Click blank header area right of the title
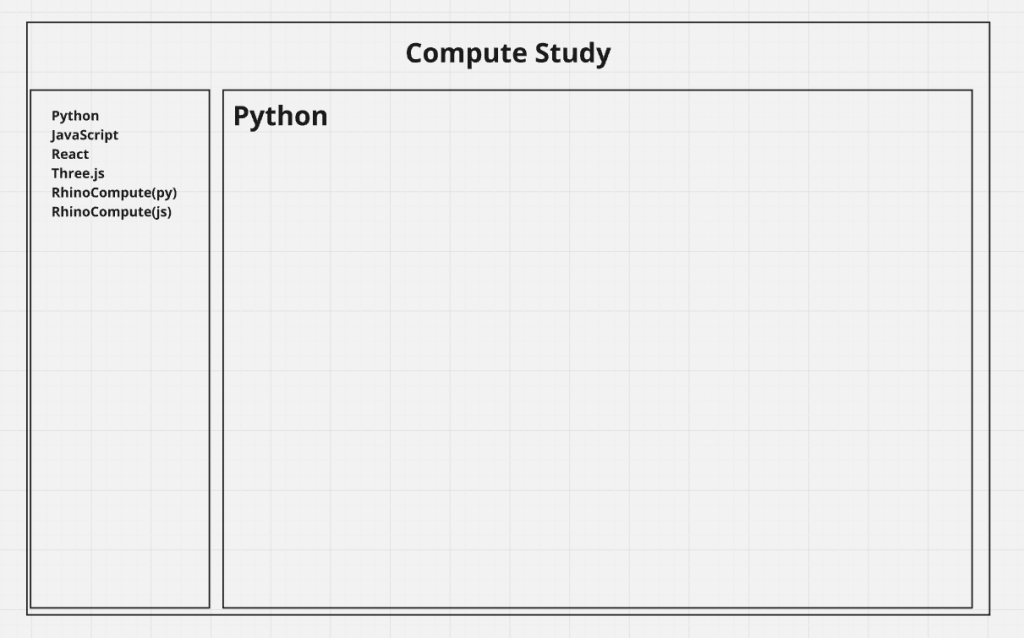The width and height of the screenshot is (1024, 638). coord(800,54)
